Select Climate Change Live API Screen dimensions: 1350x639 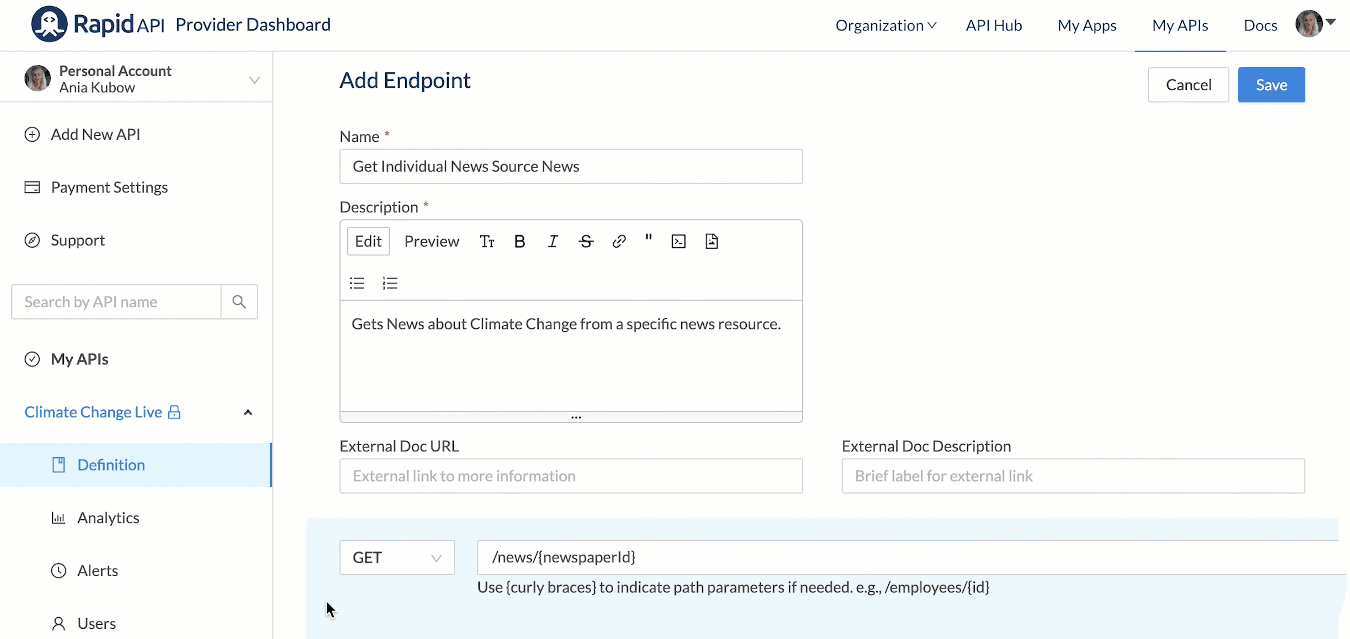[93, 412]
